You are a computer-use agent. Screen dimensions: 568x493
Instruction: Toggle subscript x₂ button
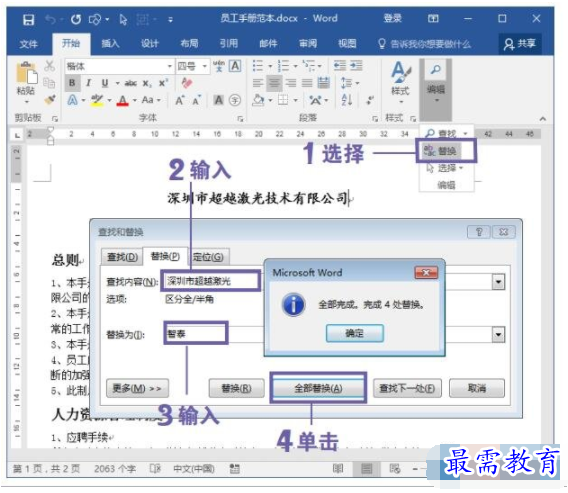[x=147, y=83]
